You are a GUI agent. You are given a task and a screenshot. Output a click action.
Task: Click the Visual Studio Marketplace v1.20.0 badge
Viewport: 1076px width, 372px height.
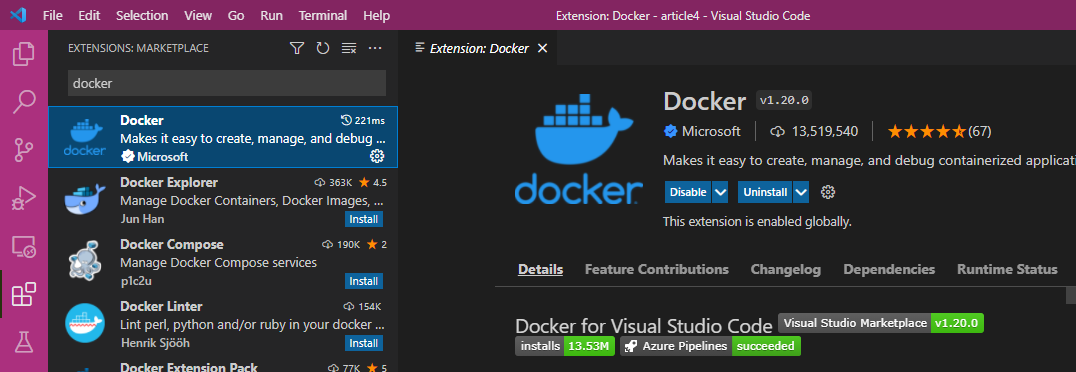(881, 323)
